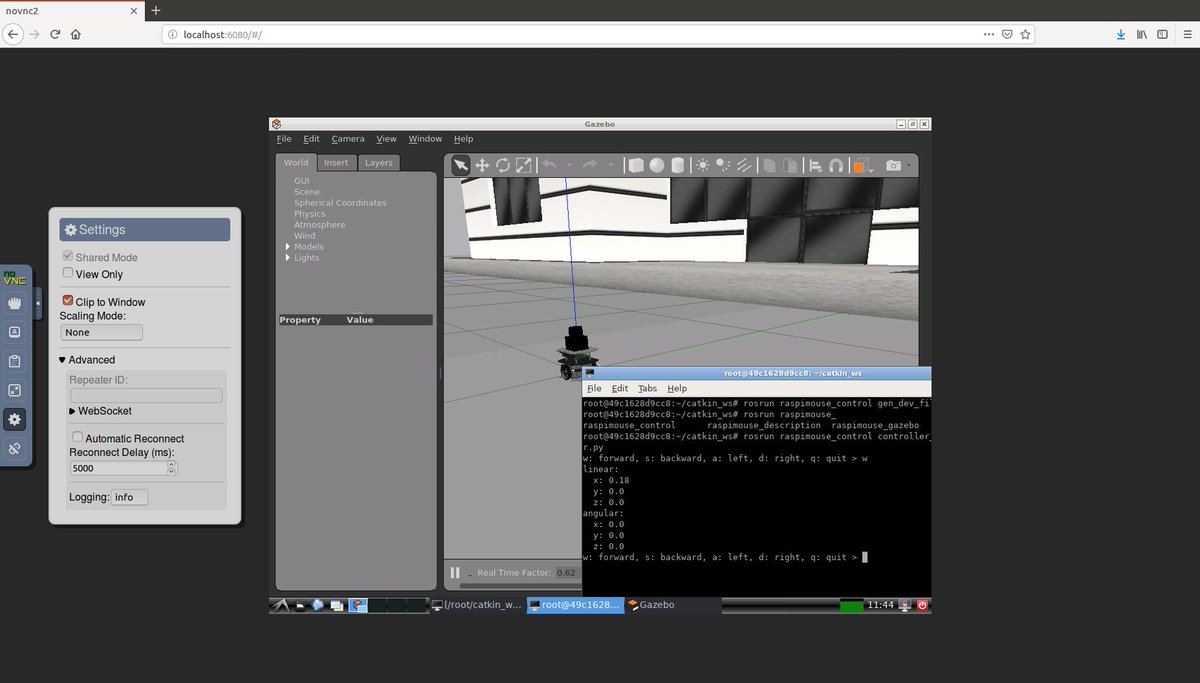Open Gazebo Camera menu

[x=348, y=139]
